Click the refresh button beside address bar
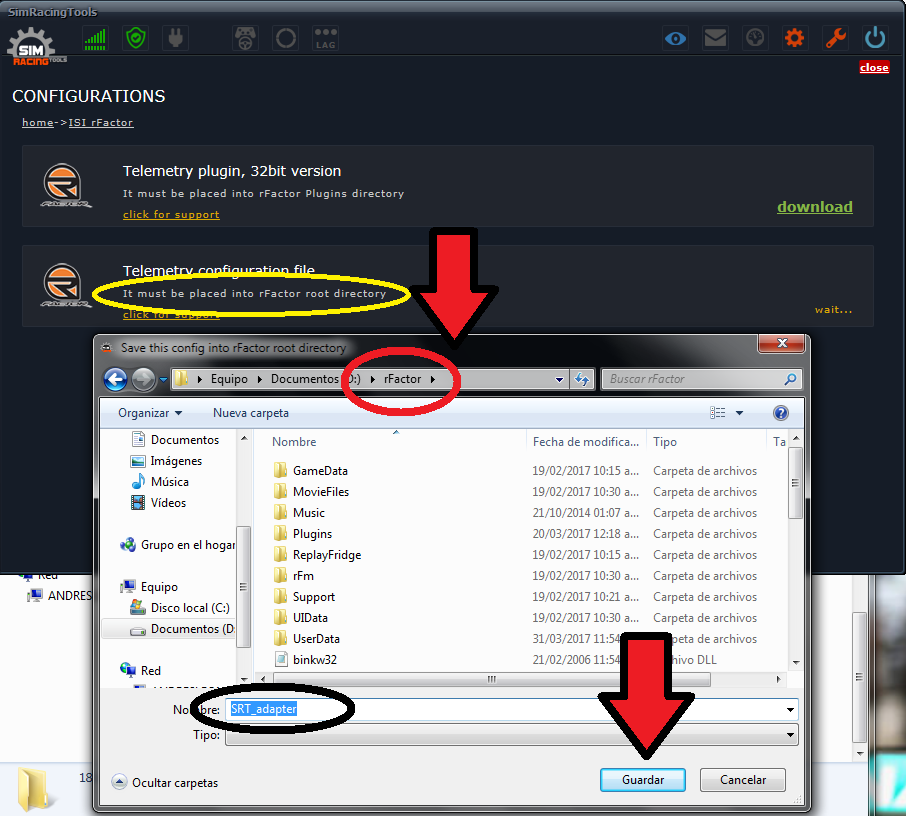The height and width of the screenshot is (816, 906). 581,380
